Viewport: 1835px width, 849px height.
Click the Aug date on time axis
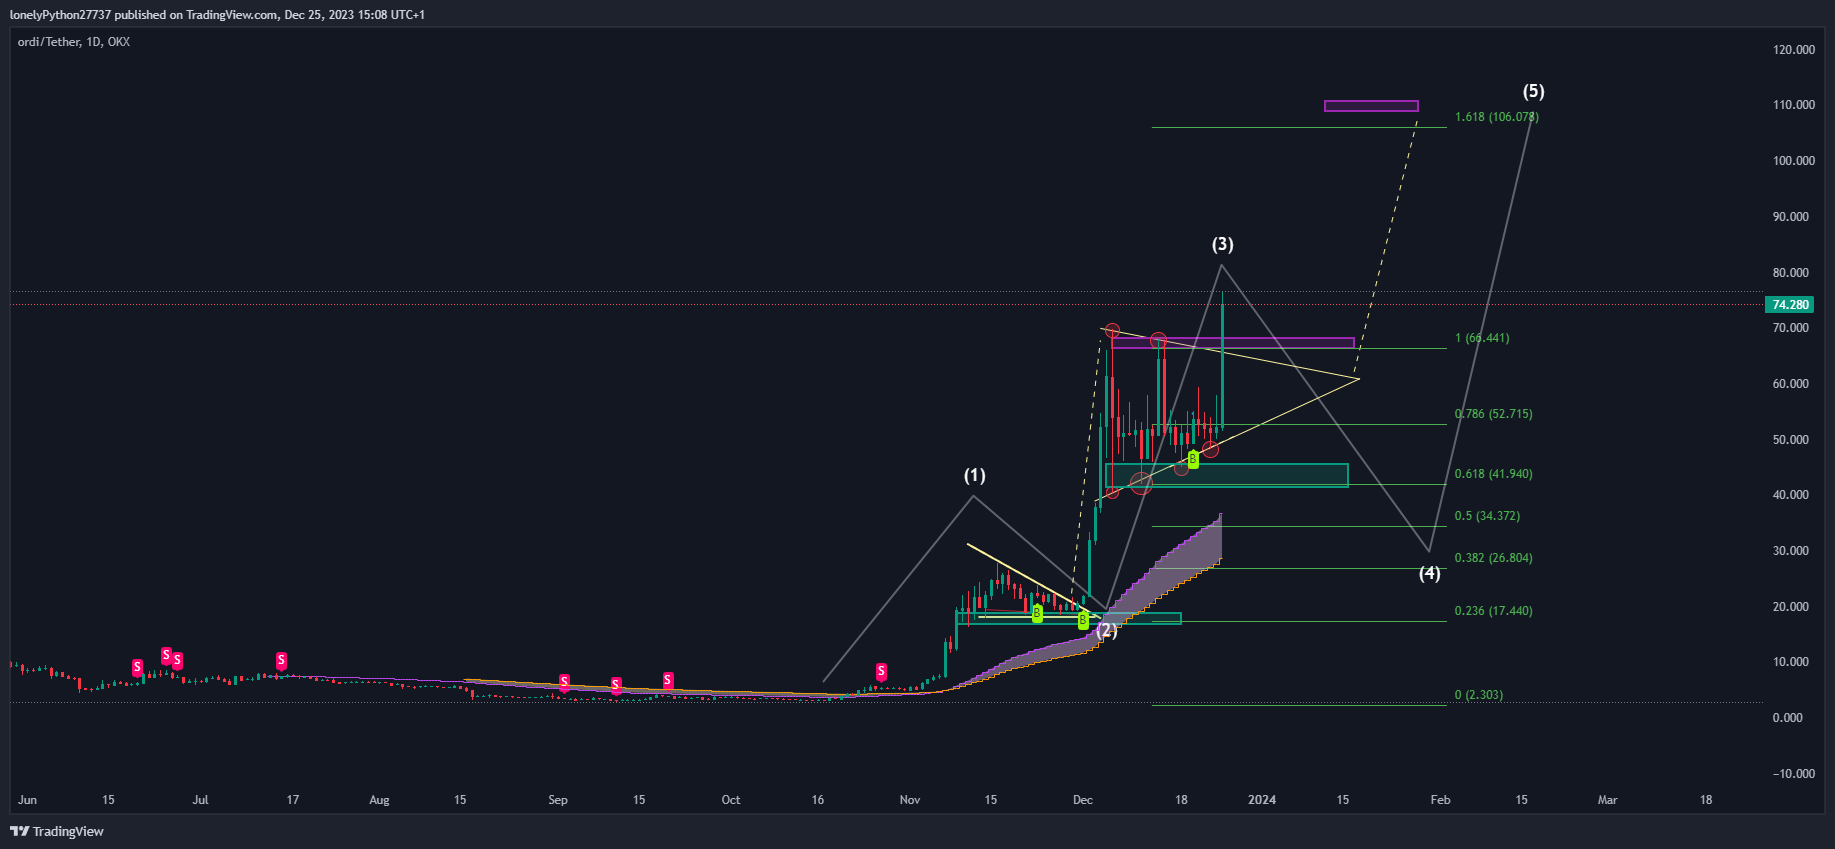[379, 800]
